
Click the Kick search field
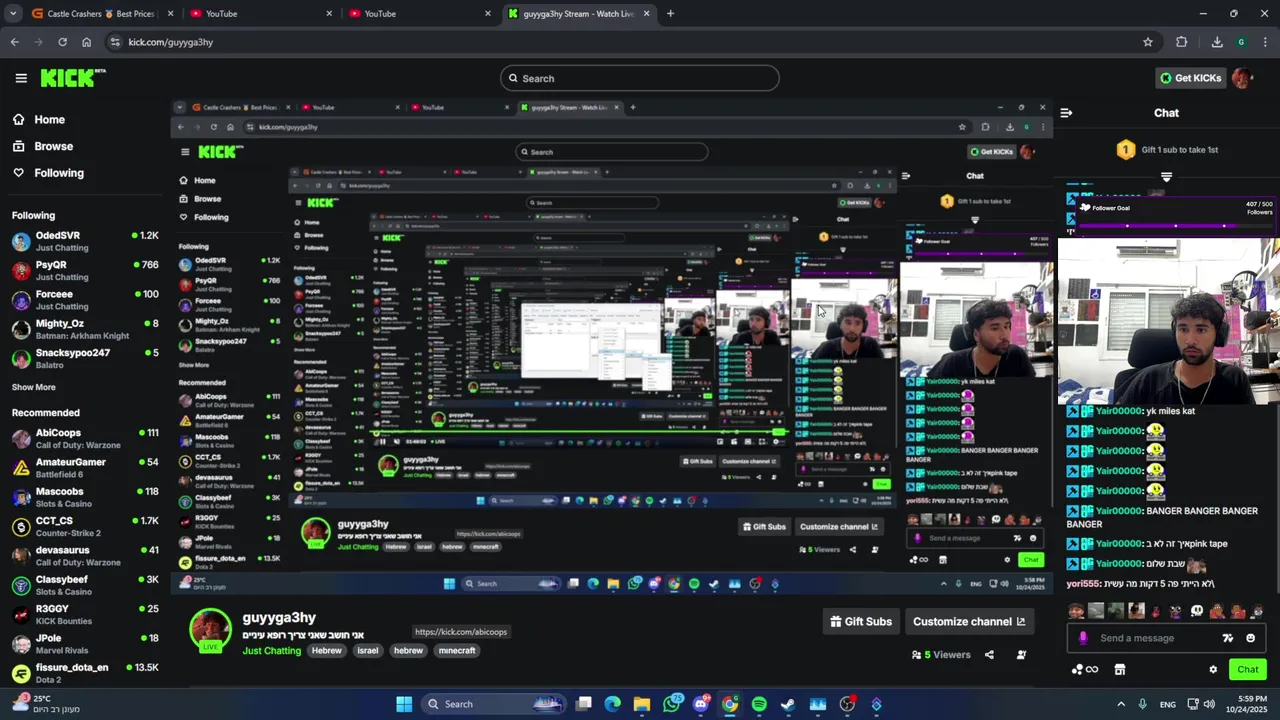click(x=640, y=78)
